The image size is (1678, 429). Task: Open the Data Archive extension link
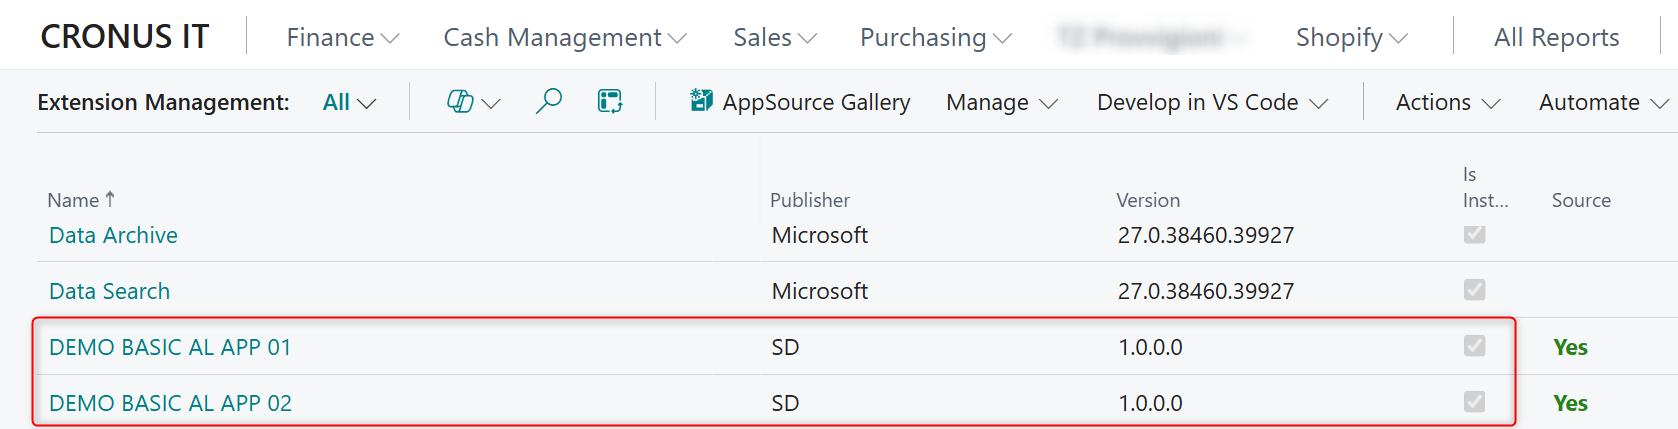114,235
